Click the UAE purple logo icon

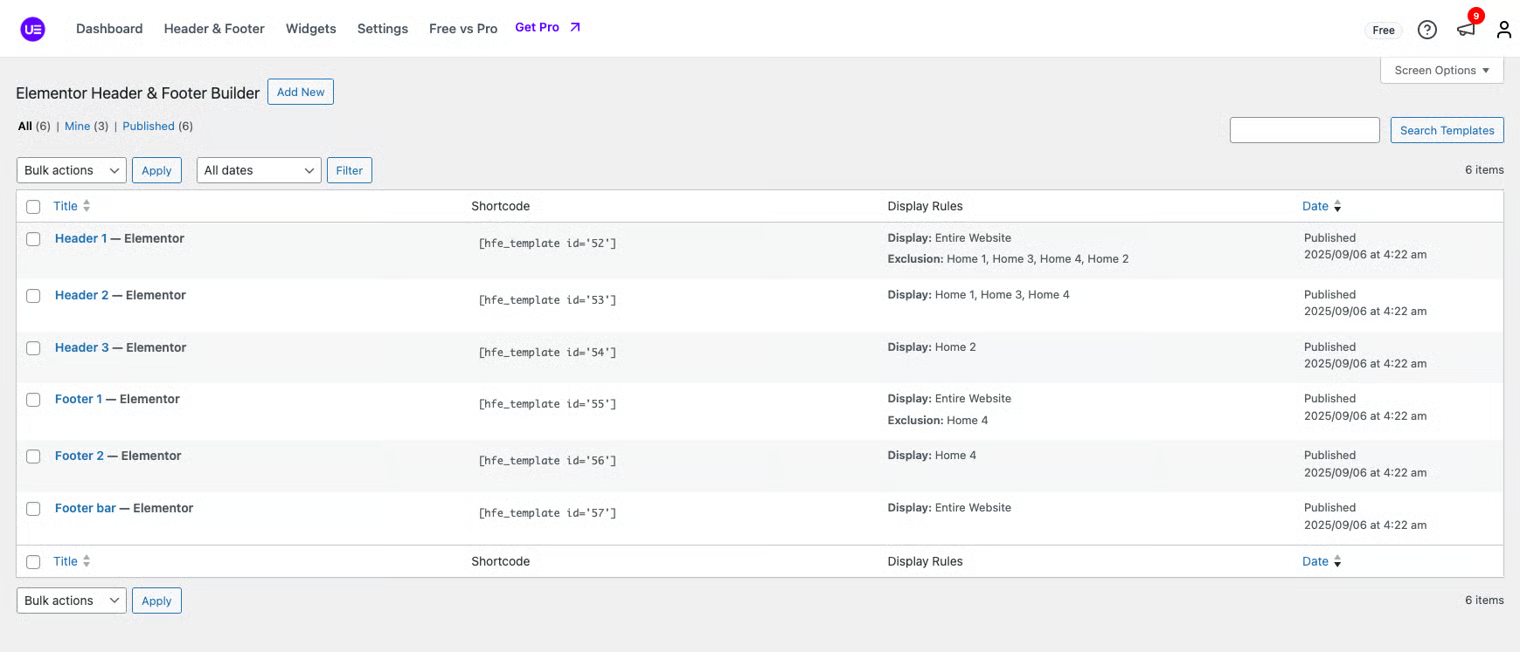tap(33, 29)
